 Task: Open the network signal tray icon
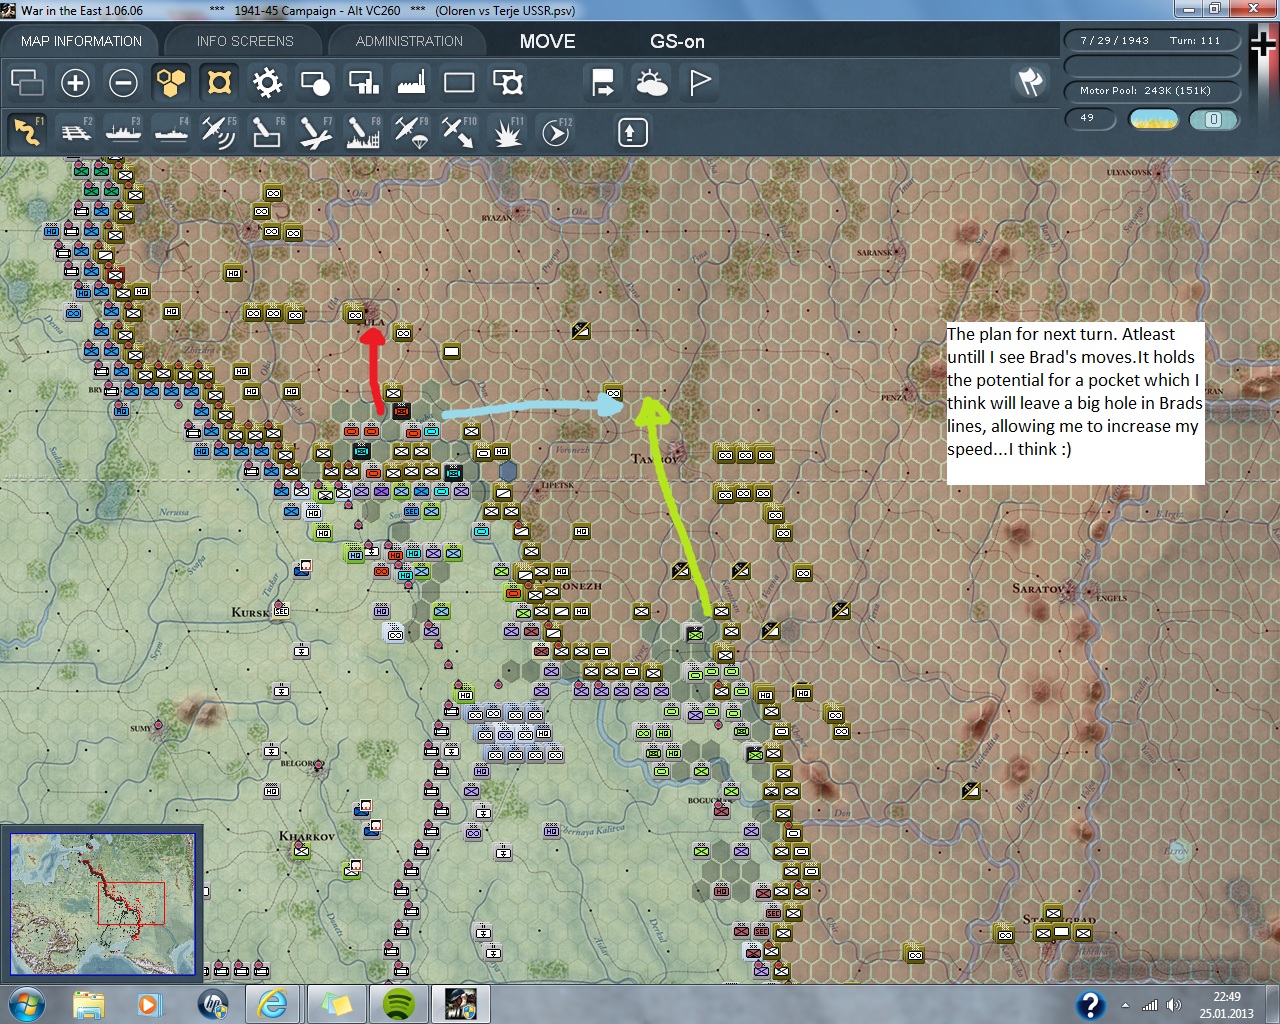coord(1150,1005)
